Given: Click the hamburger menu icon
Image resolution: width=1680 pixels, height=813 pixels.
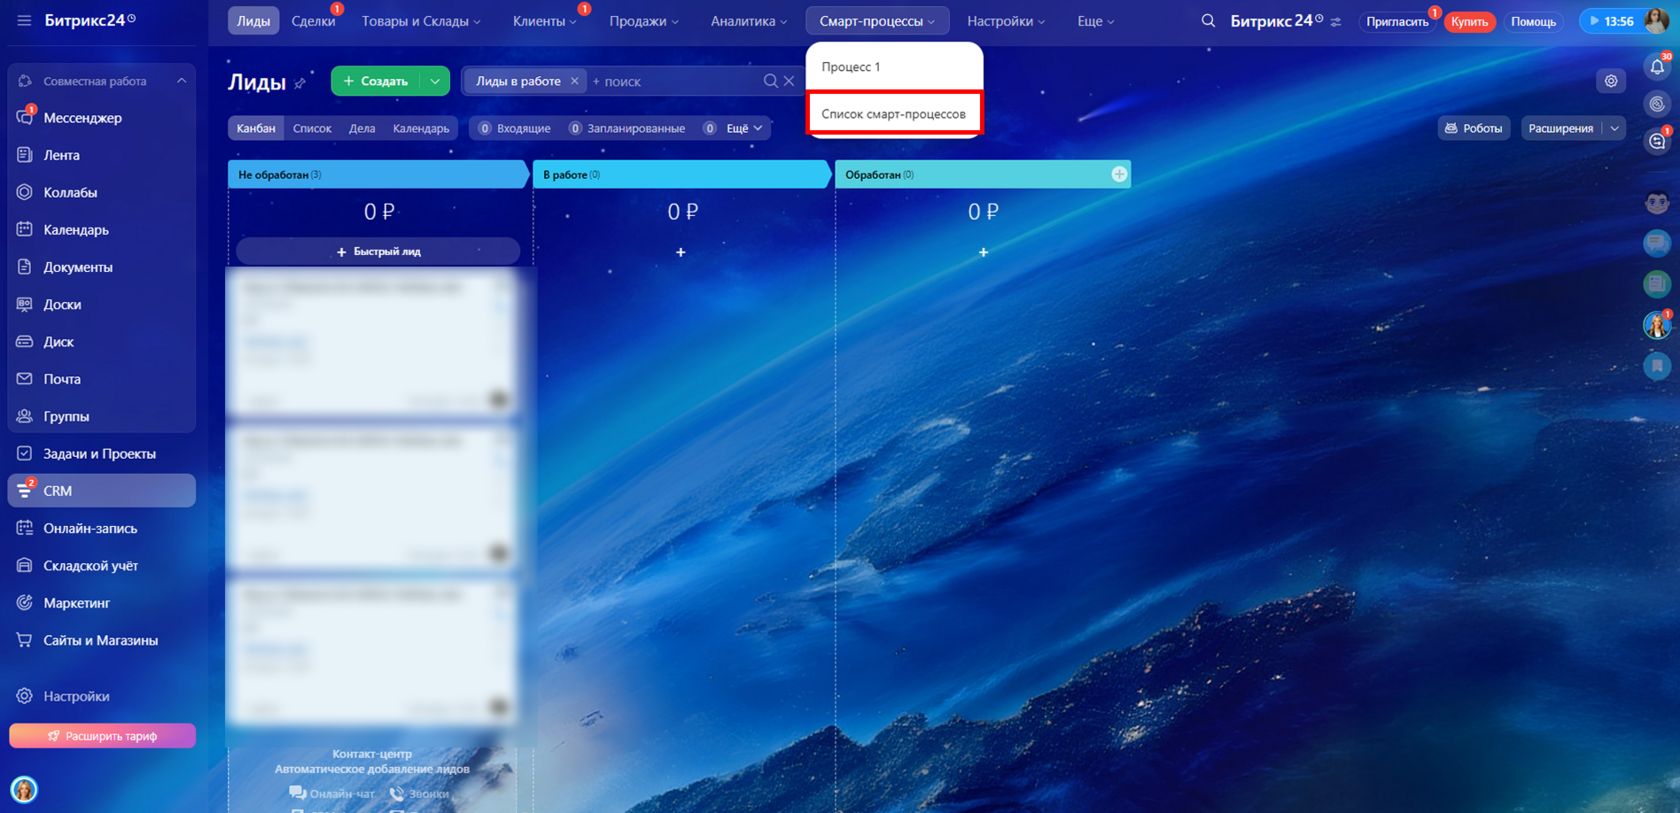Looking at the screenshot, I should coord(24,20).
